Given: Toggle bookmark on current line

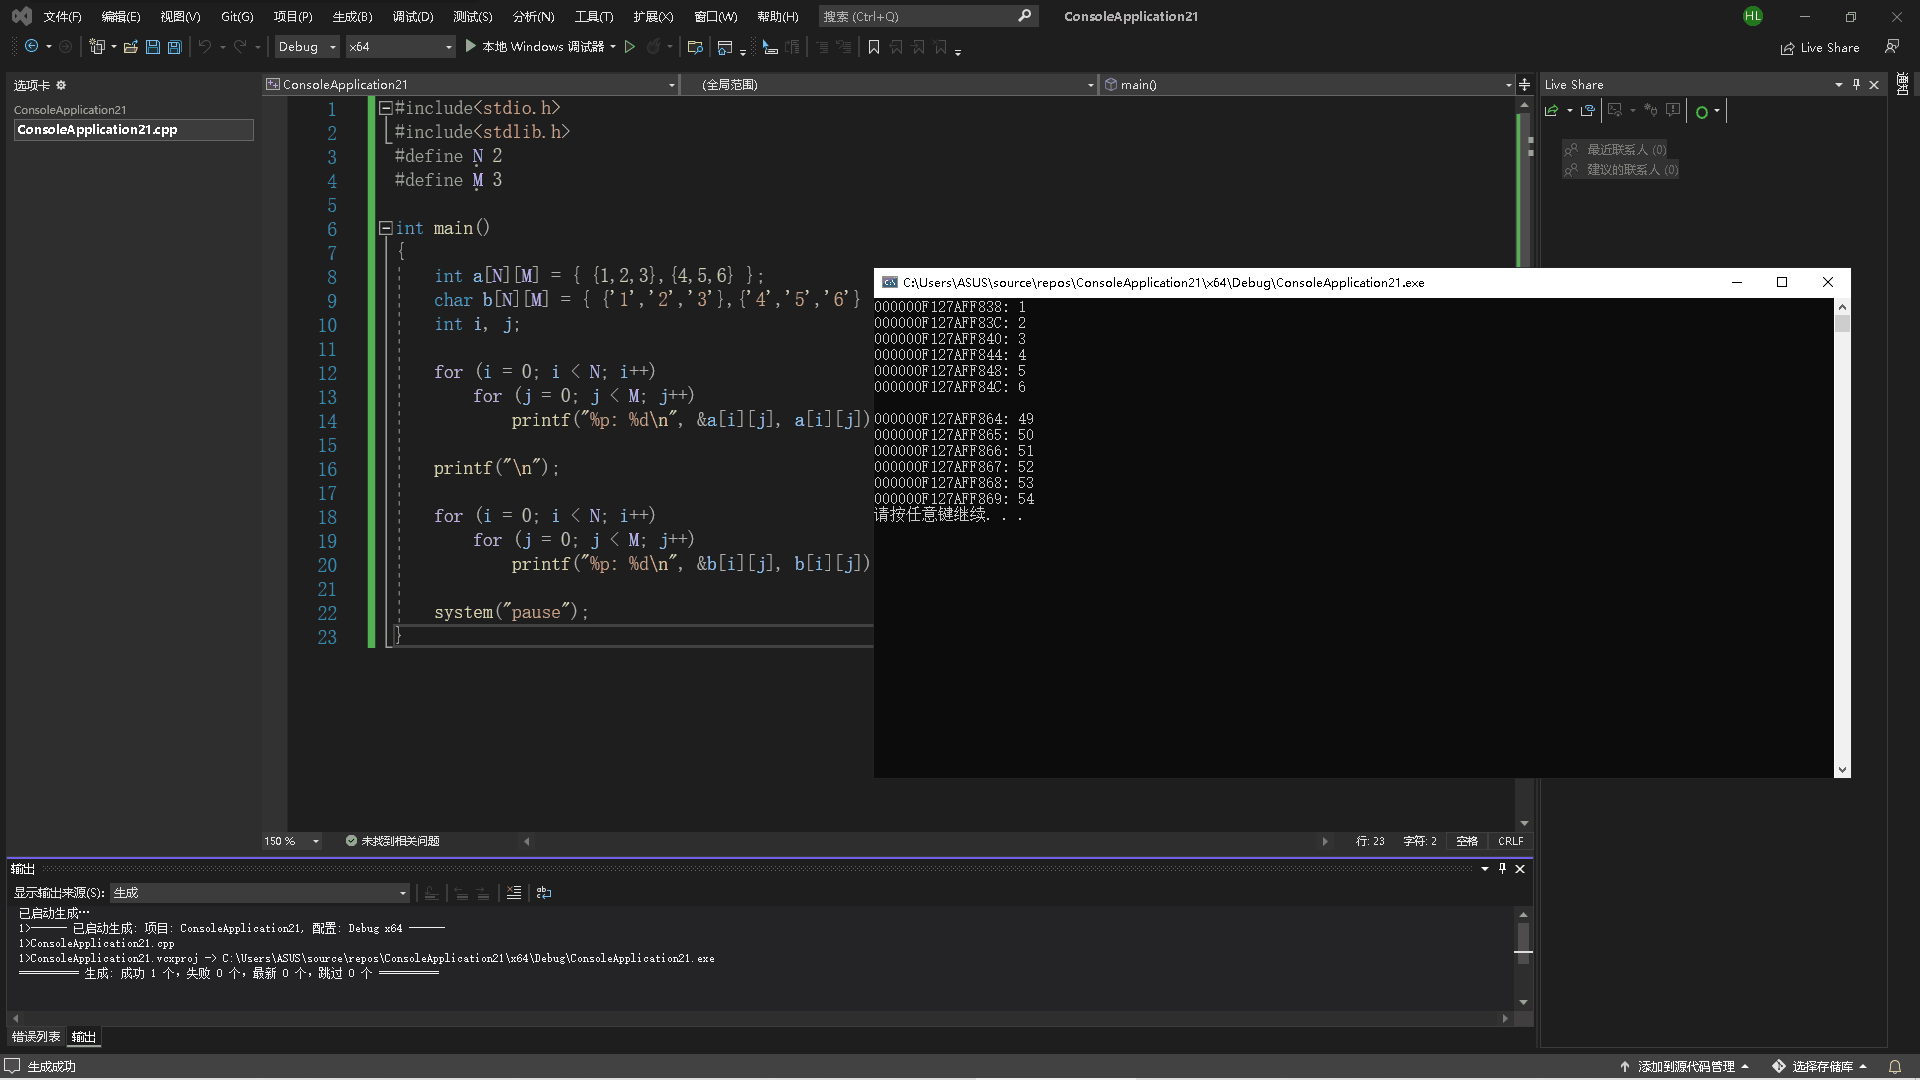Looking at the screenshot, I should 873,47.
